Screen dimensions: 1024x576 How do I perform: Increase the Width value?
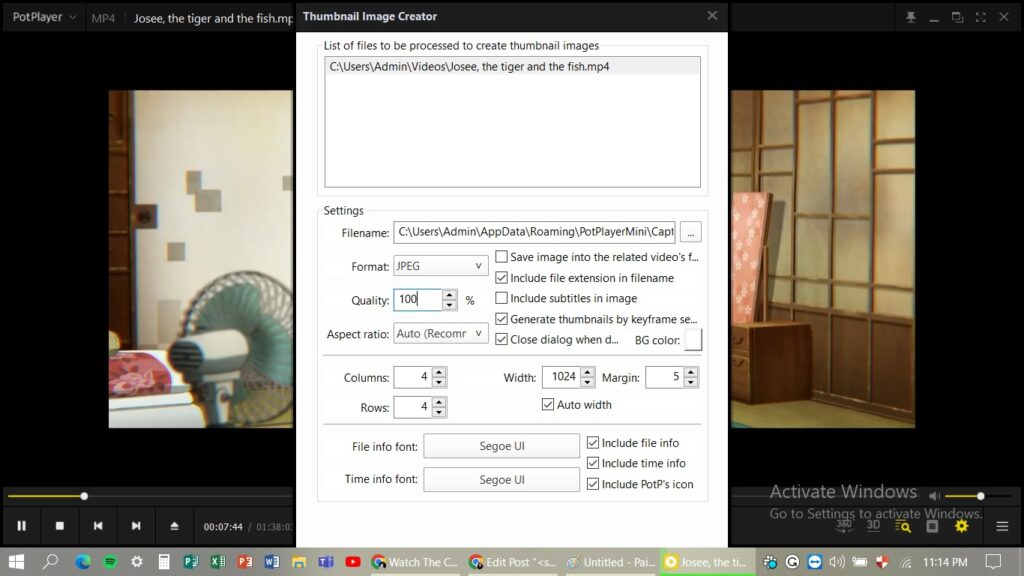[x=588, y=372]
